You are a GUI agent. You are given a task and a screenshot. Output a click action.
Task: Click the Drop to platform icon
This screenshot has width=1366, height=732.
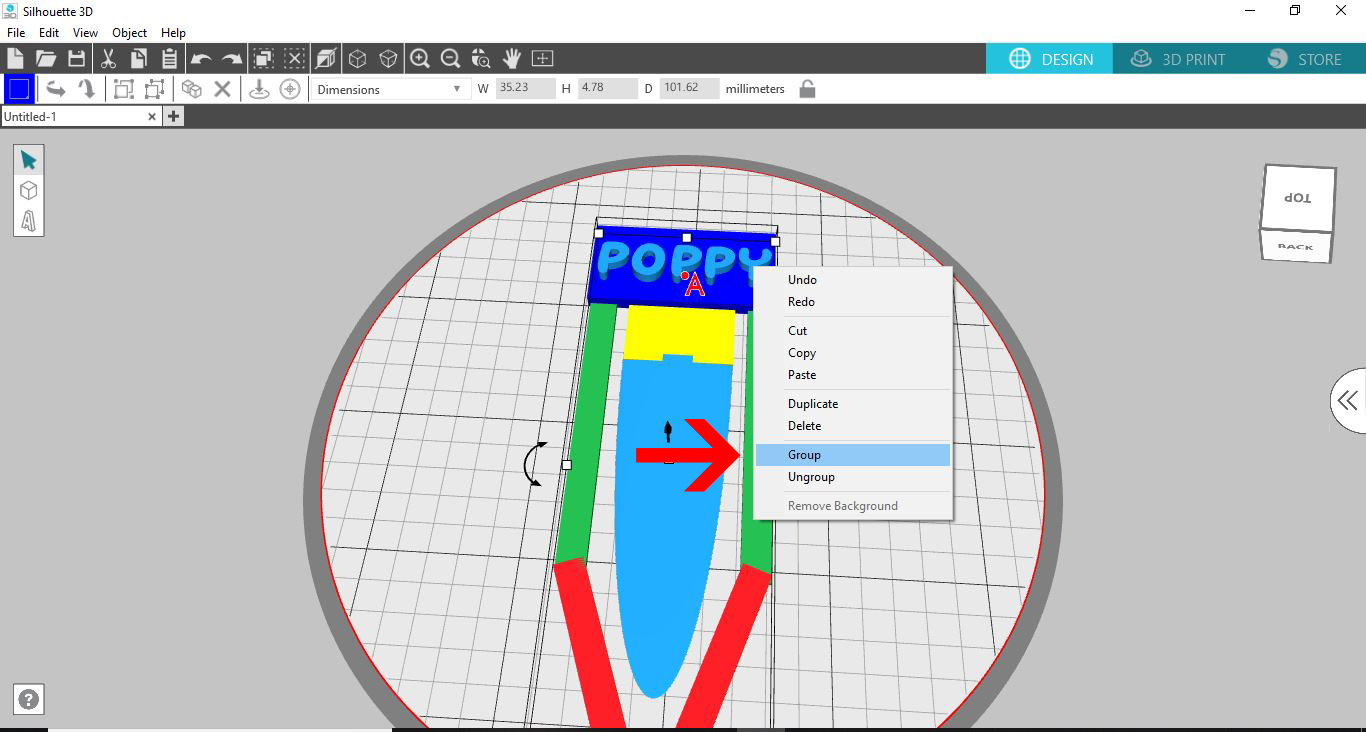[259, 89]
